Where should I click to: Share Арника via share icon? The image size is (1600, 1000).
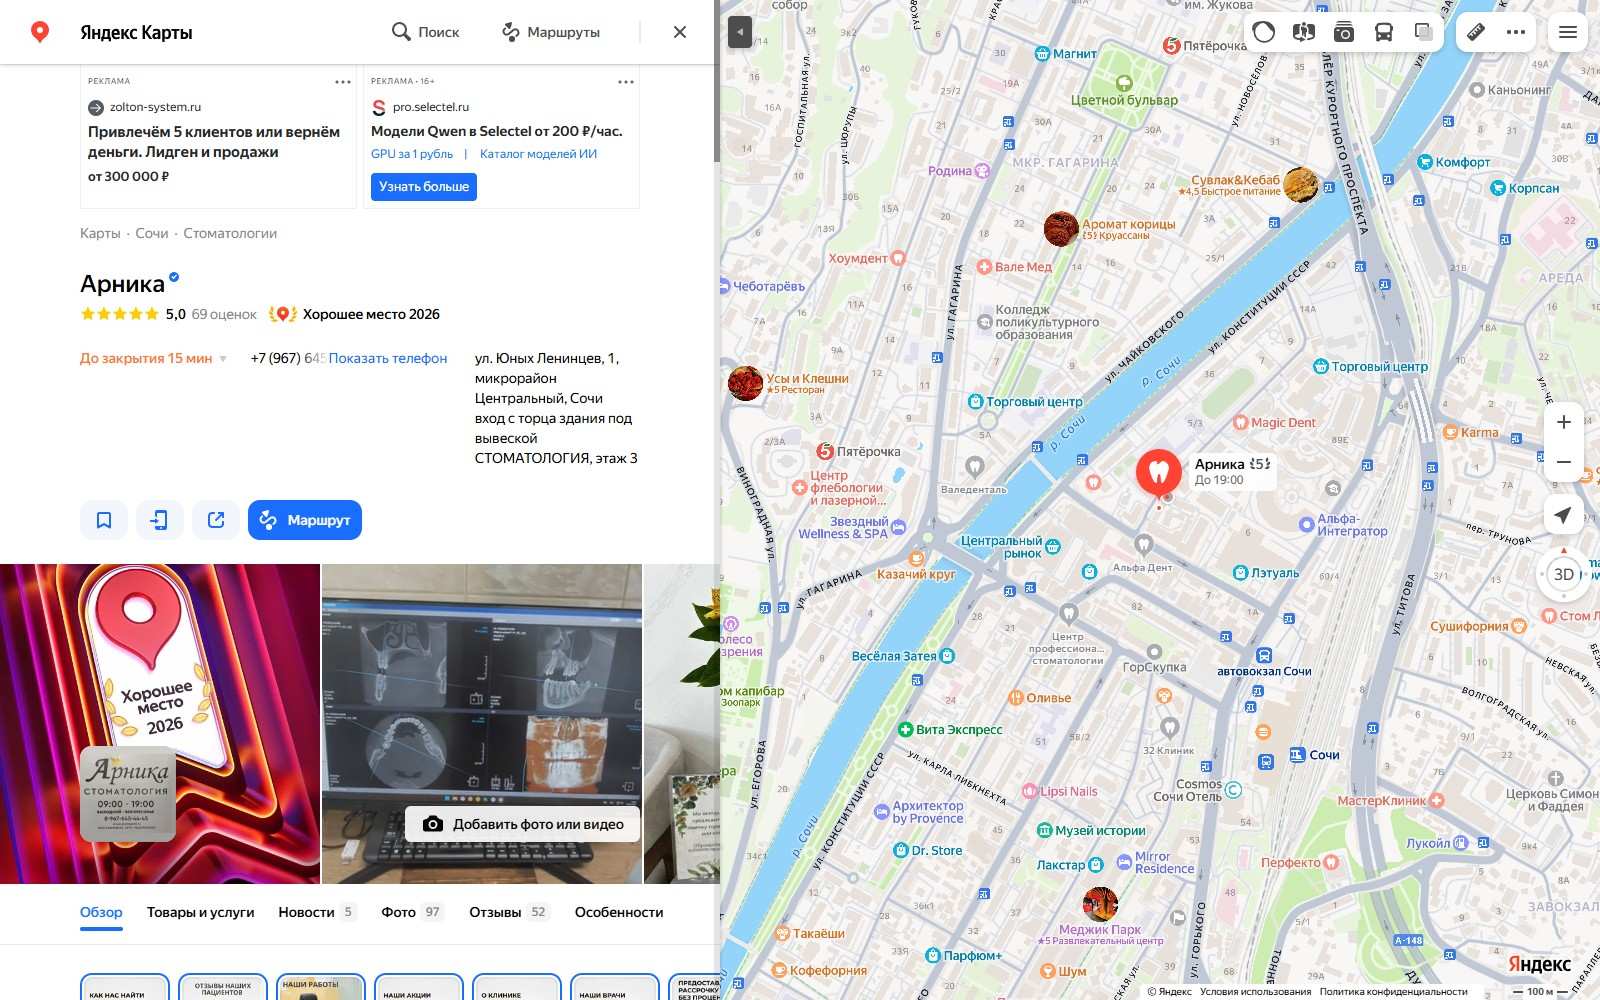click(216, 520)
